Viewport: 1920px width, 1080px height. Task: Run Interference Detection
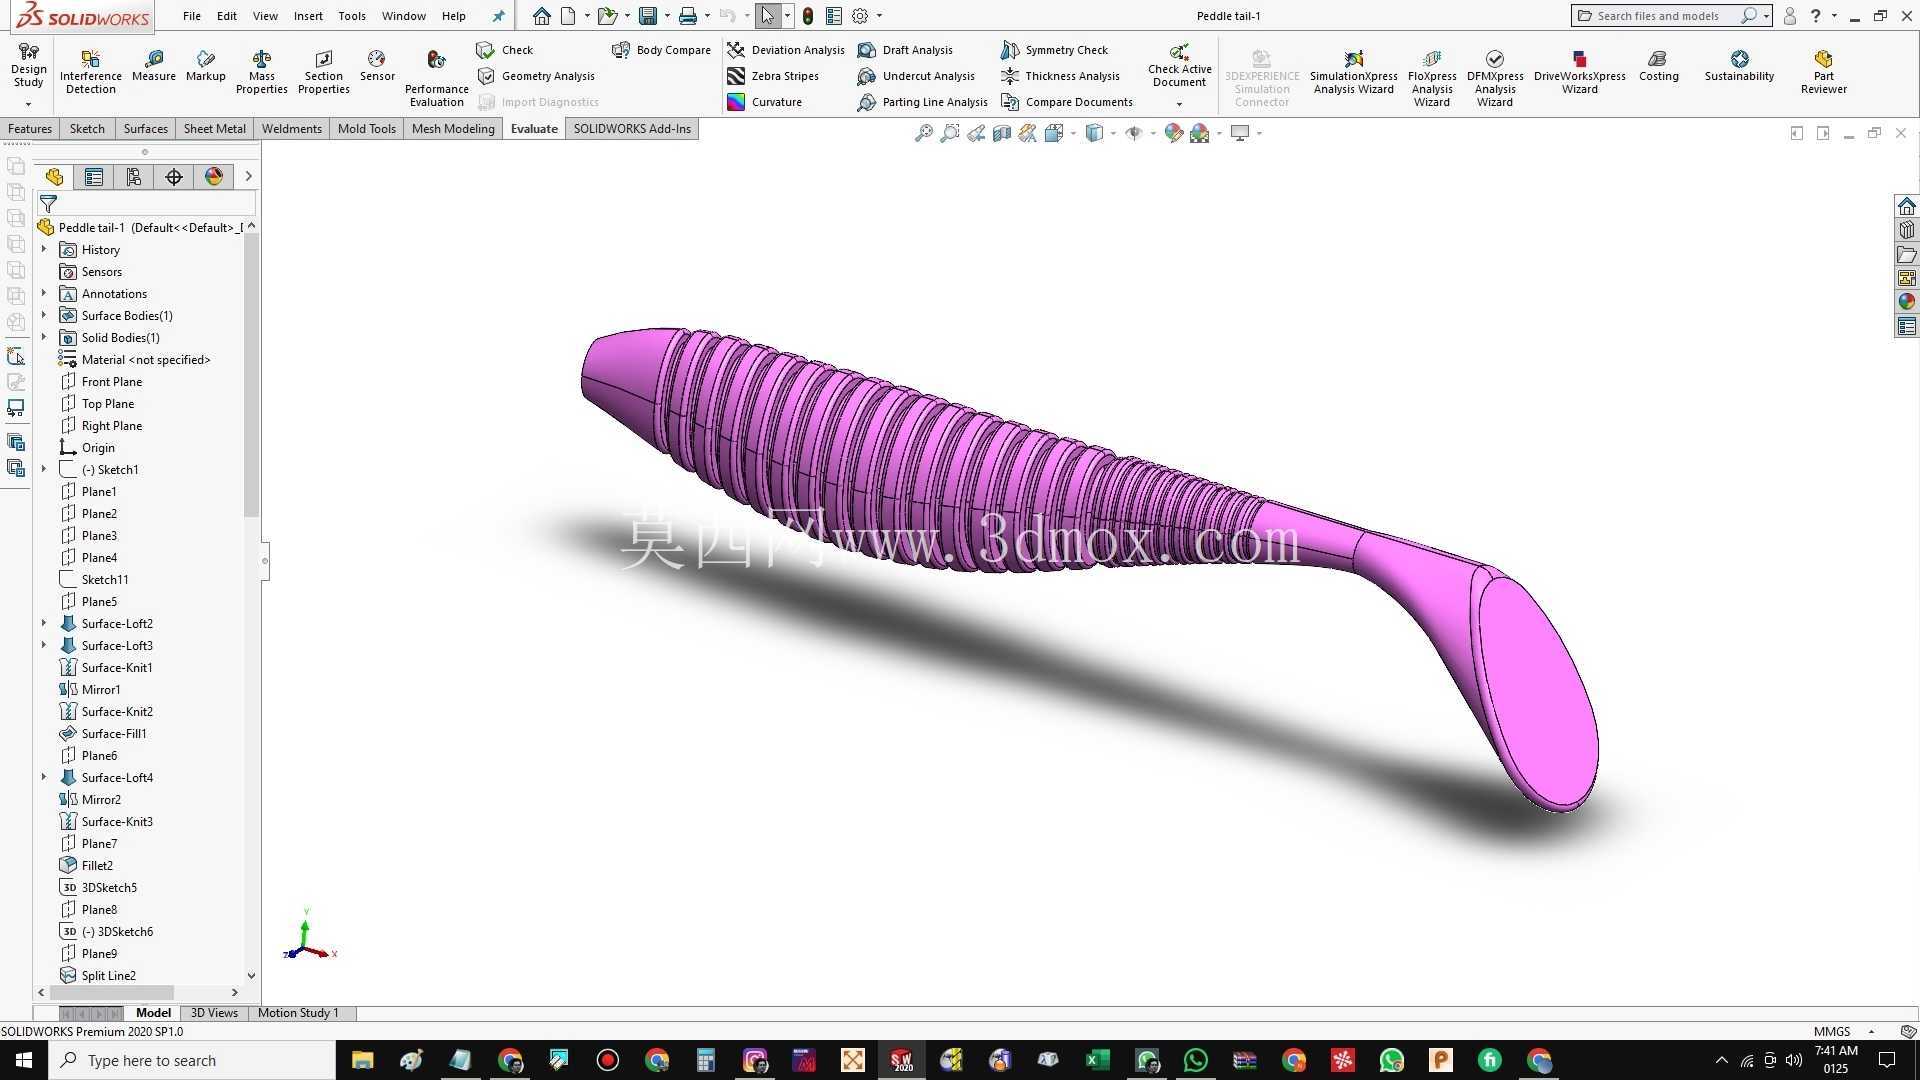pos(90,72)
